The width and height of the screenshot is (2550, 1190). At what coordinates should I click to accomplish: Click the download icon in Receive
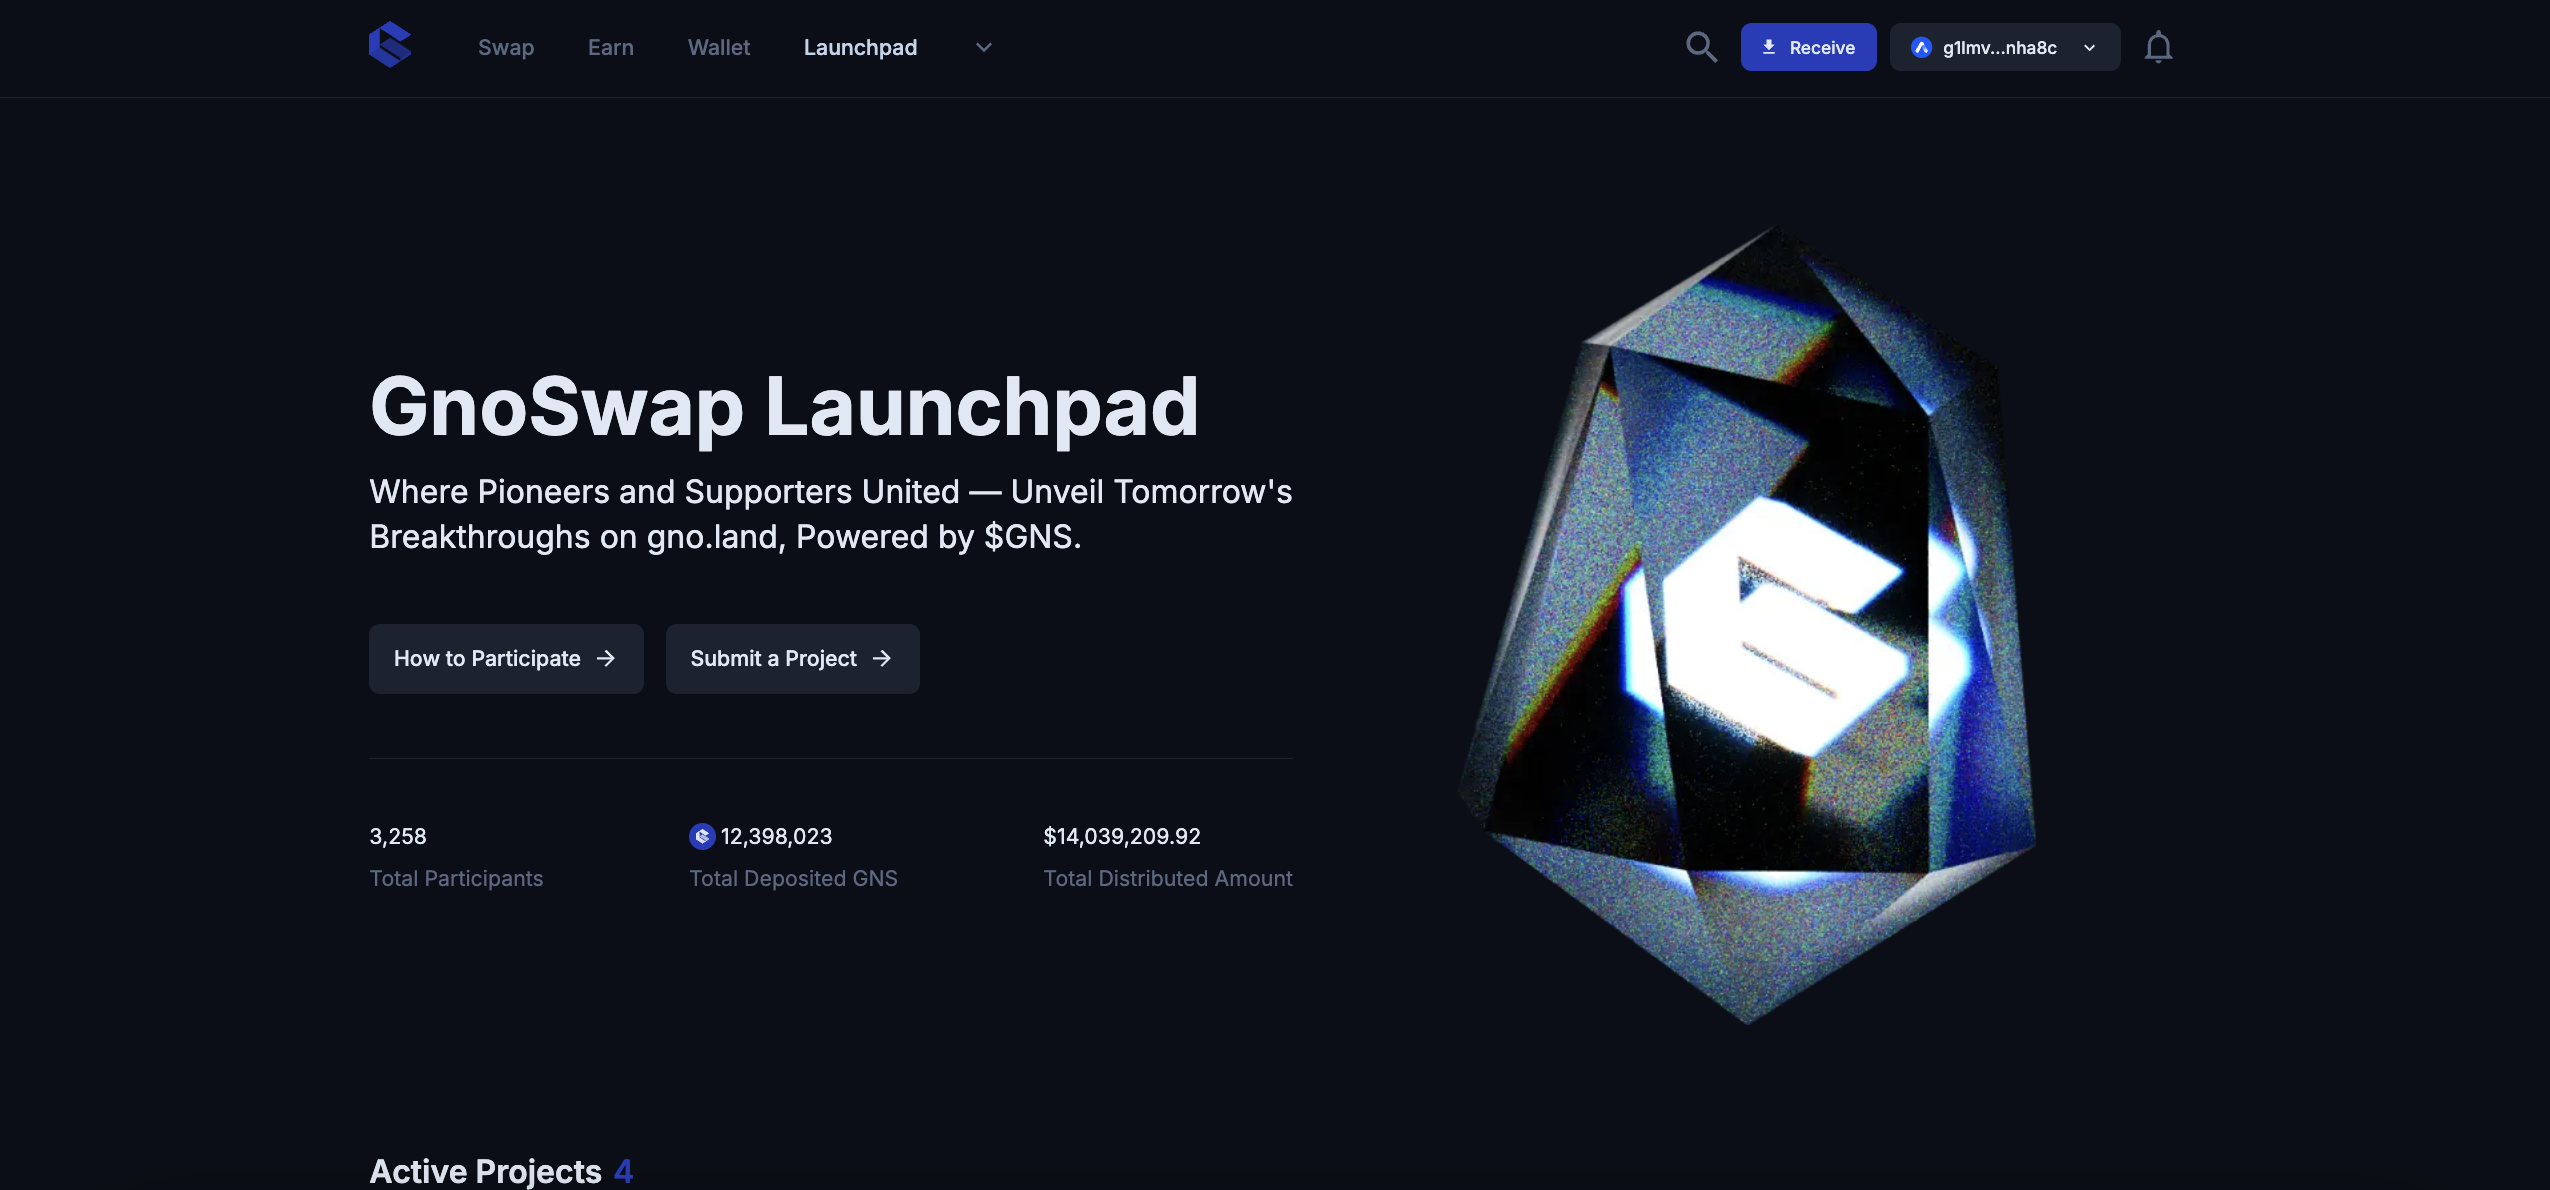(1769, 47)
